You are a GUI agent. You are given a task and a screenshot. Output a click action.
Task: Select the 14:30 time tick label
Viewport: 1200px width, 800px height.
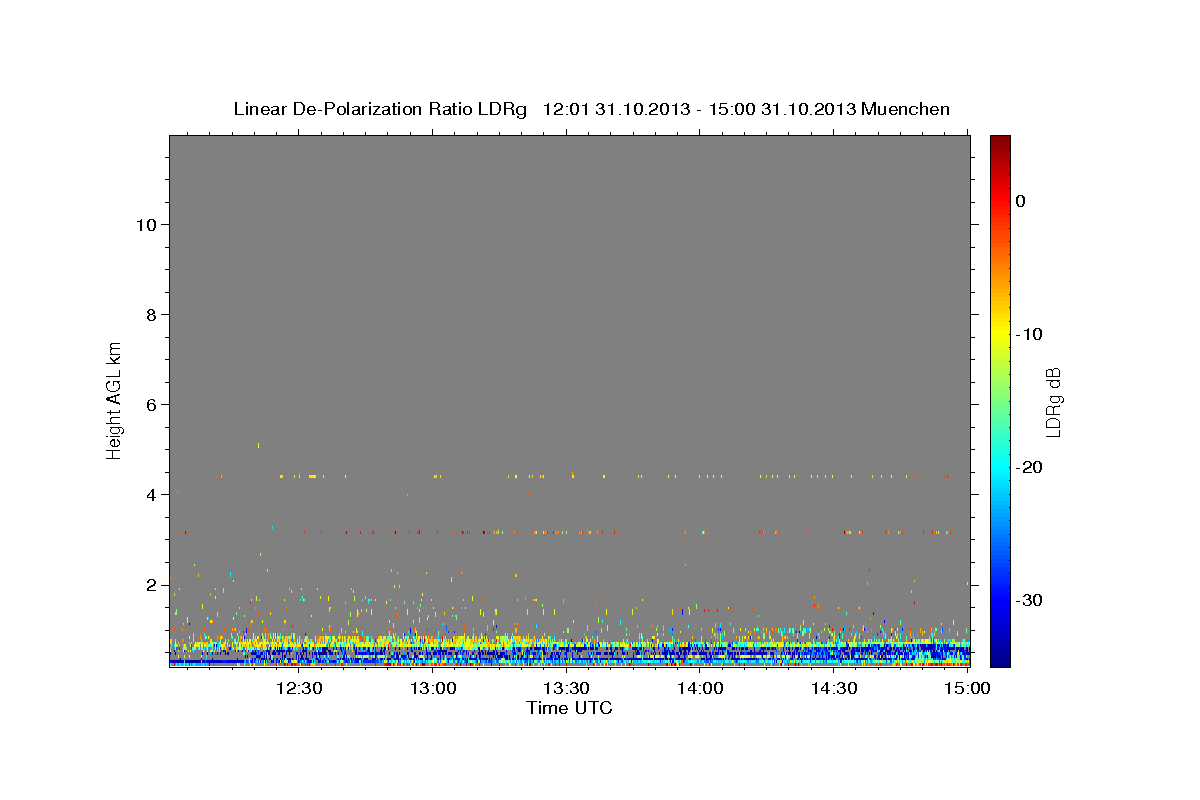pyautogui.click(x=834, y=688)
